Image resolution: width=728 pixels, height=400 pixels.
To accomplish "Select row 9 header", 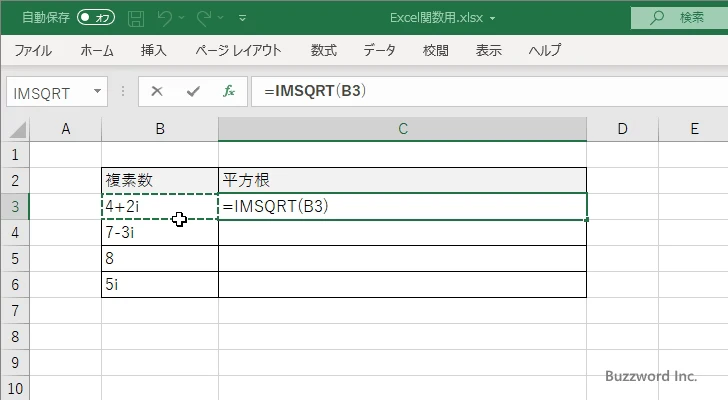I will click(x=15, y=362).
